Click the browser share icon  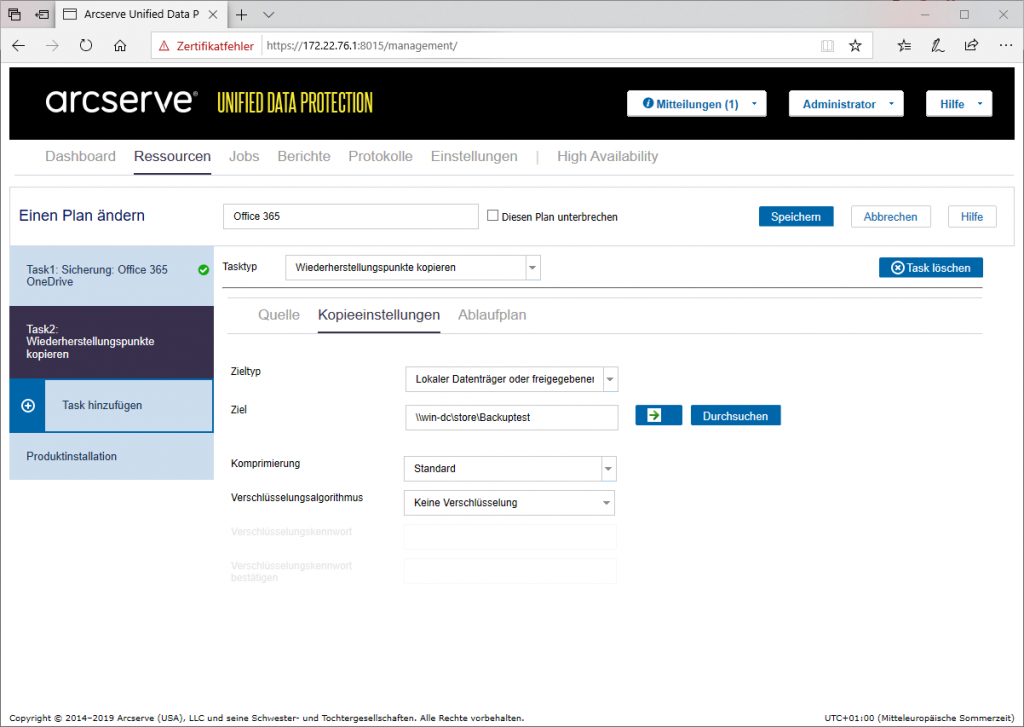point(971,45)
